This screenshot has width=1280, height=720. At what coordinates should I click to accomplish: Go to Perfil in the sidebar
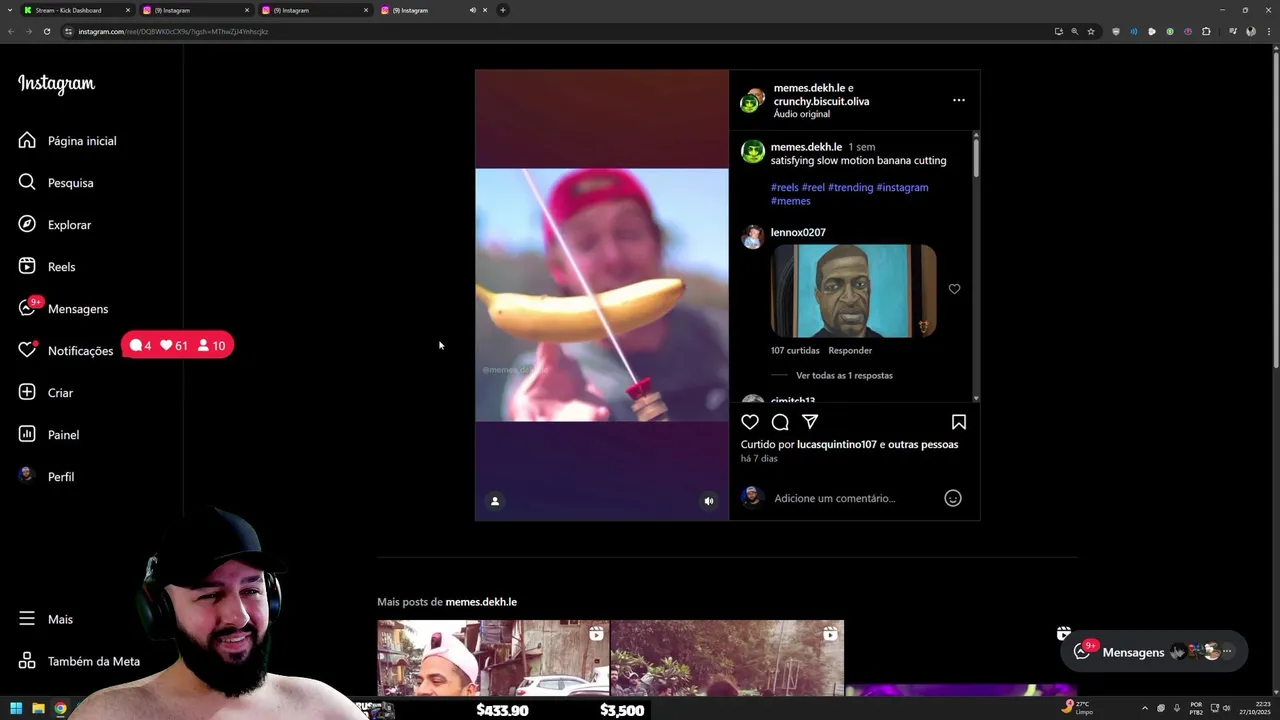(47, 477)
